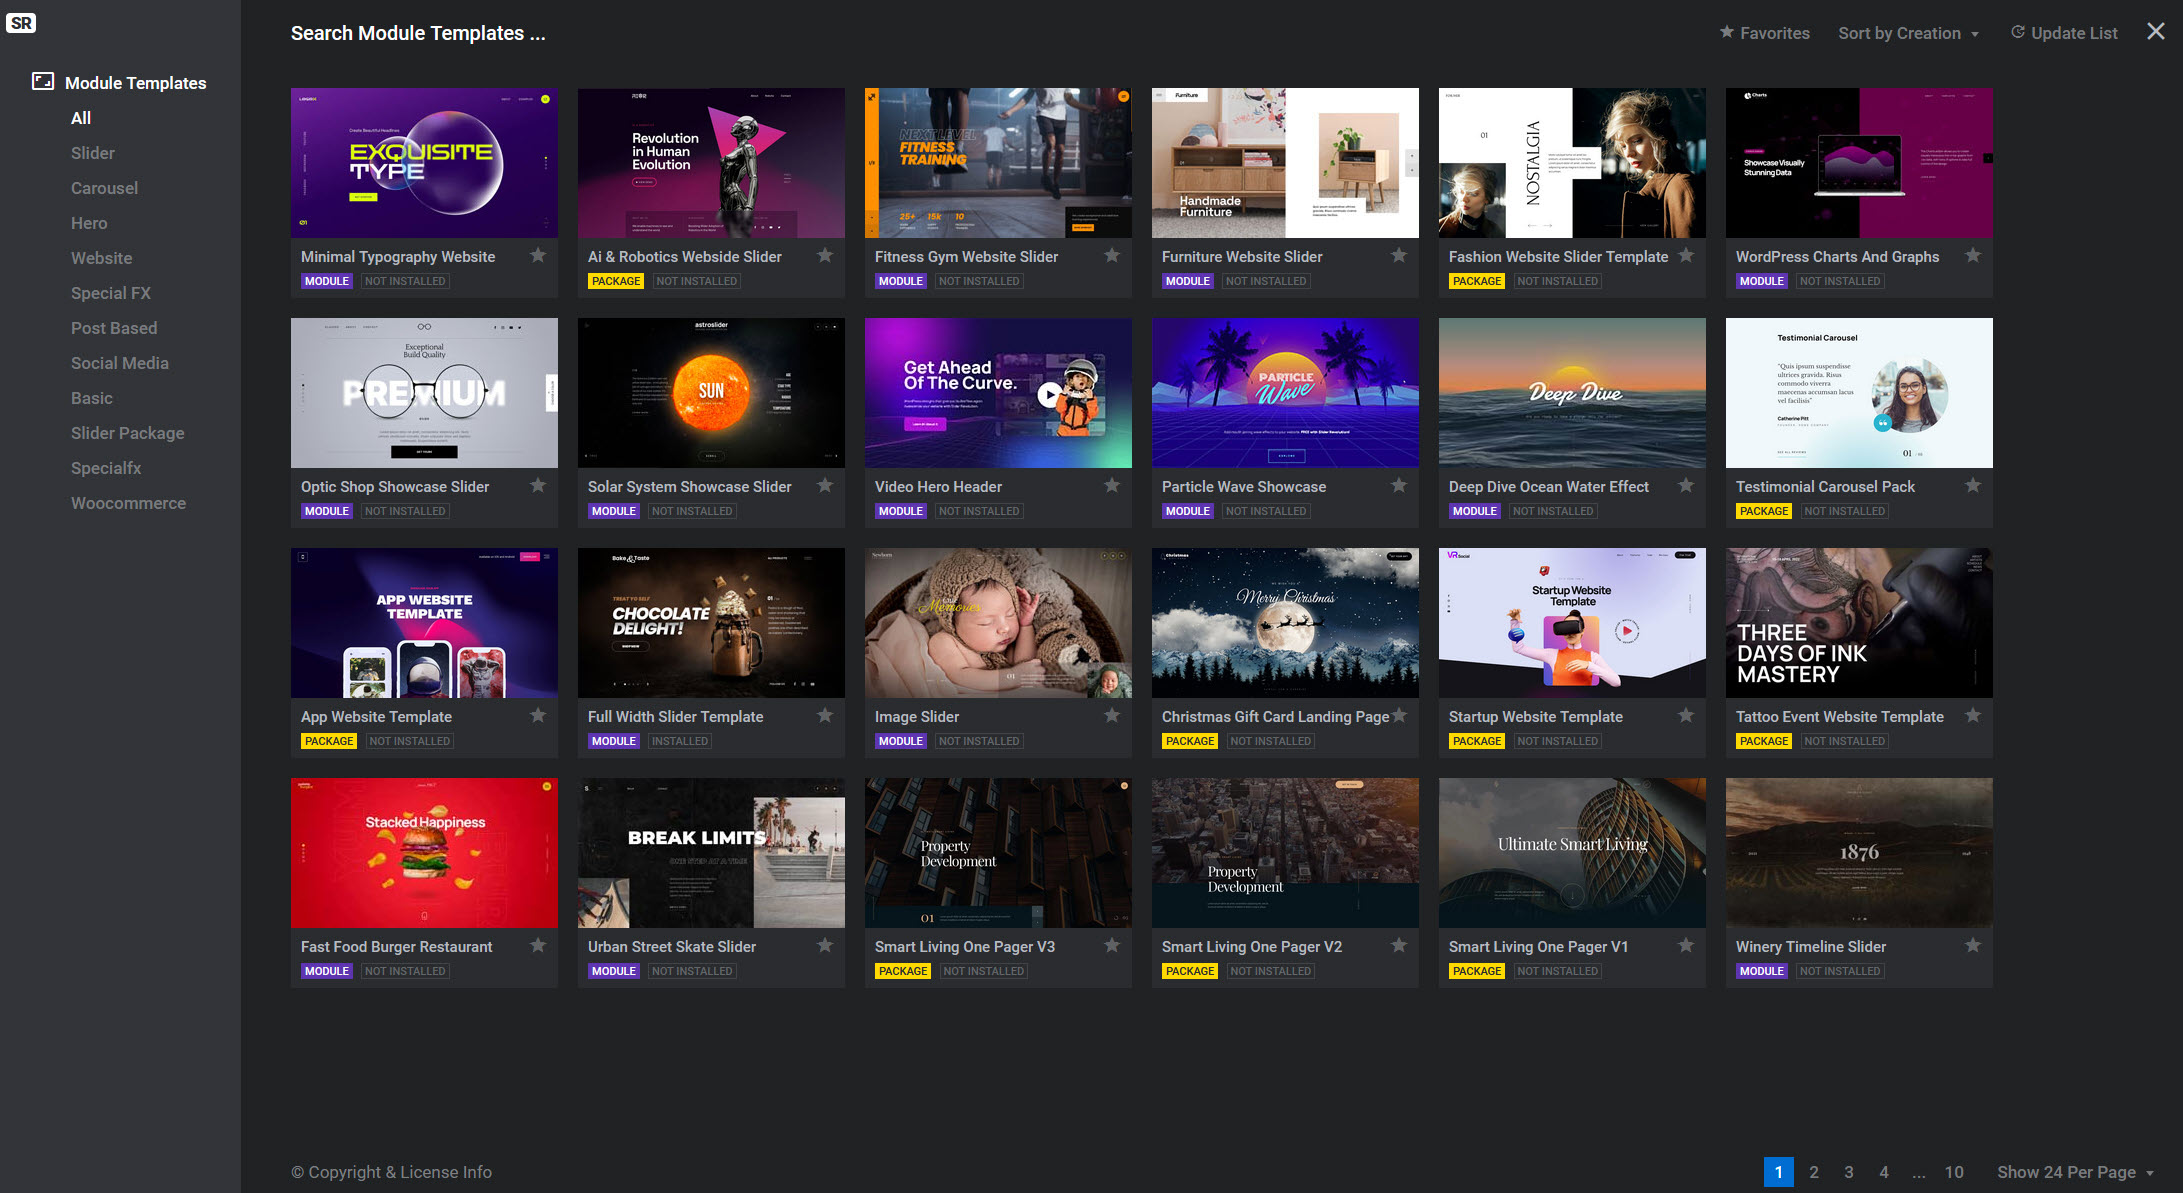The width and height of the screenshot is (2183, 1193).
Task: Open Copyright & License Info link
Action: pos(391,1172)
